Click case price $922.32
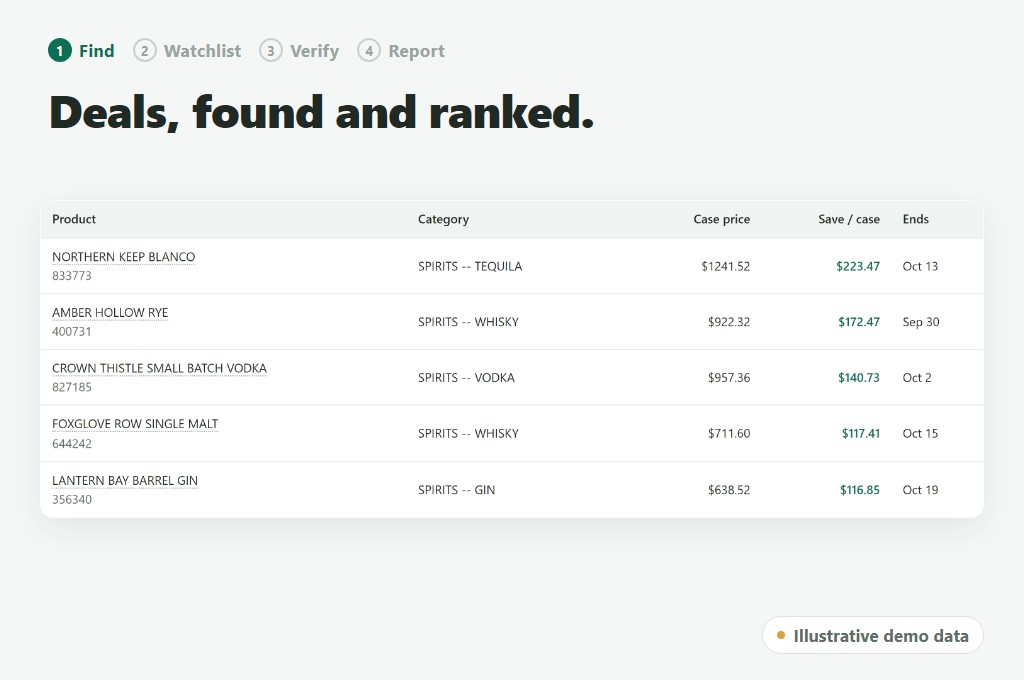The width and height of the screenshot is (1024, 680). point(729,321)
